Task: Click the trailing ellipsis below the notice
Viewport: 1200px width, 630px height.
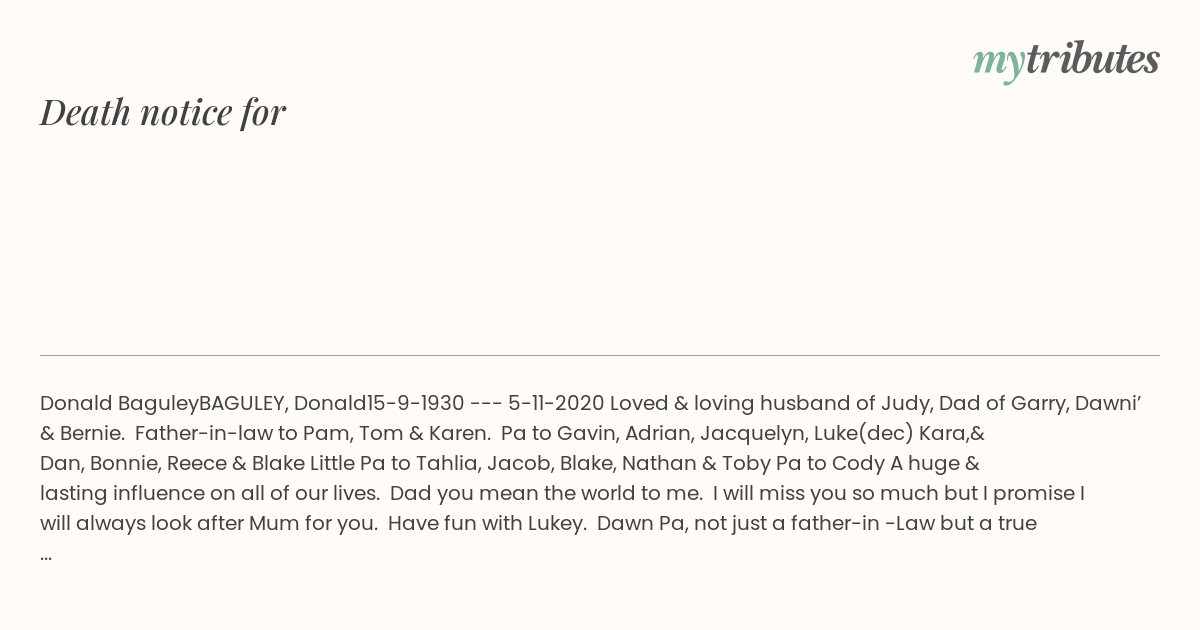Action: pos(46,554)
